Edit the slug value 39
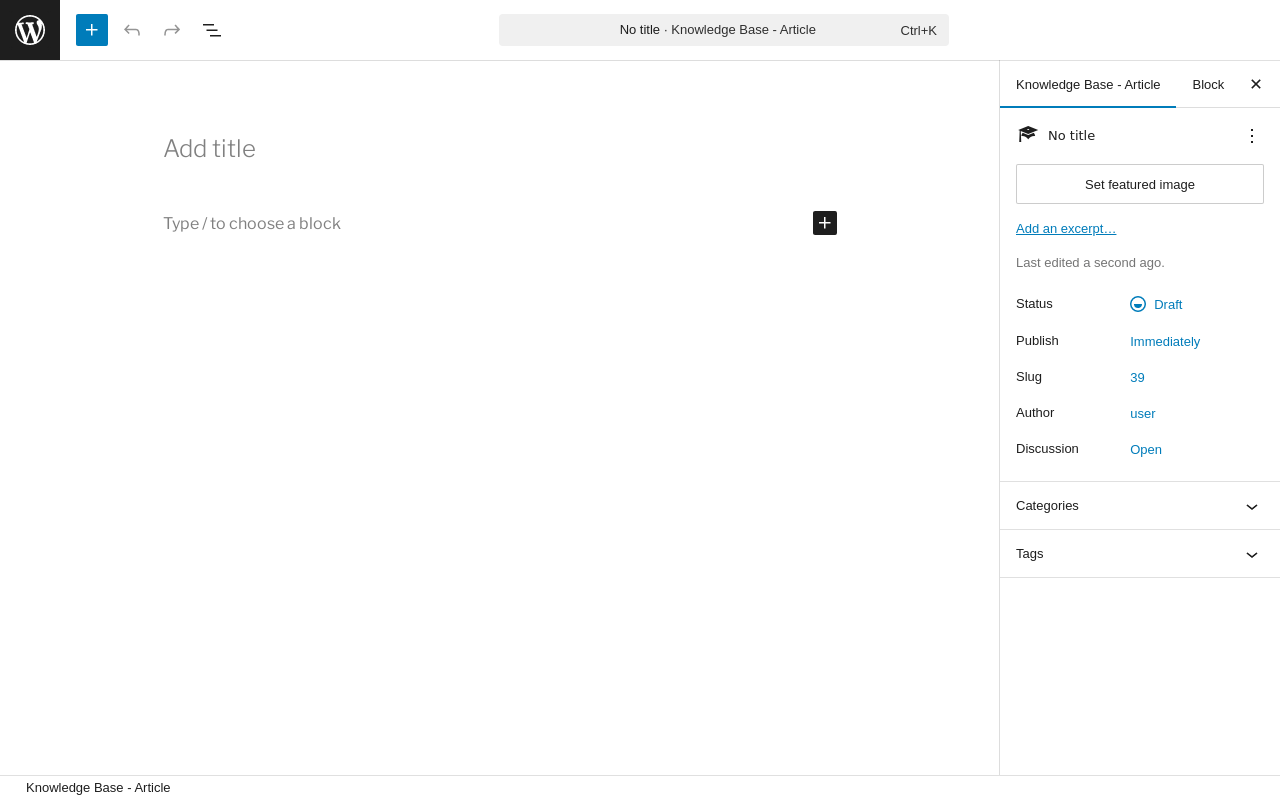Screen dimensions: 1280x800 [x=1137, y=377]
